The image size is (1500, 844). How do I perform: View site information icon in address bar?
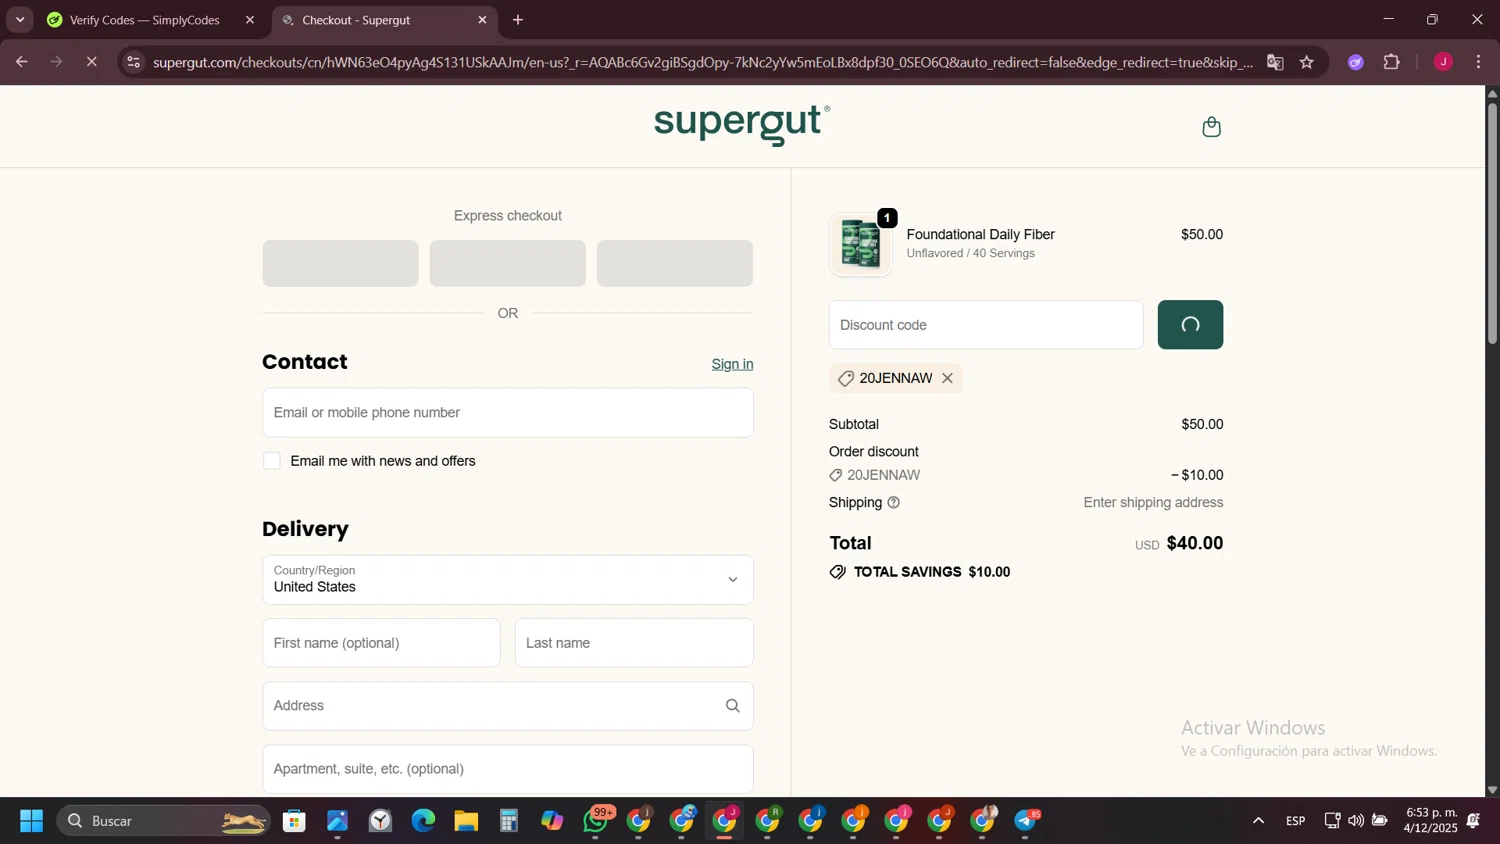(133, 62)
